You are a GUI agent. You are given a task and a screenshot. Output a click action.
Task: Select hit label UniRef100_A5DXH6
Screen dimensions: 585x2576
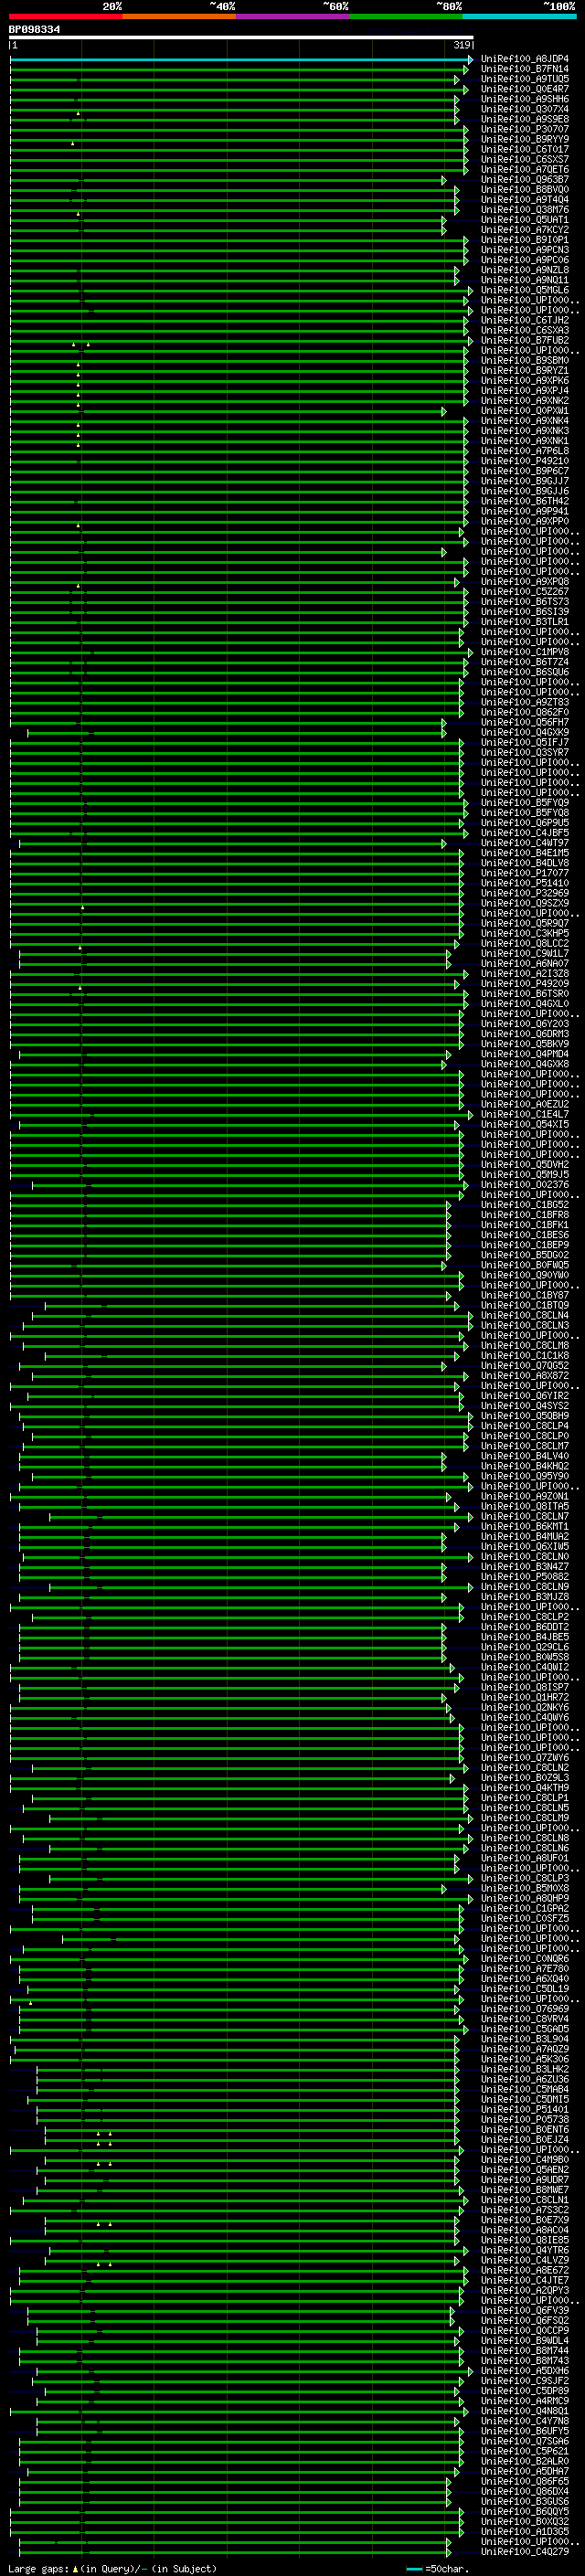pyautogui.click(x=525, y=2372)
